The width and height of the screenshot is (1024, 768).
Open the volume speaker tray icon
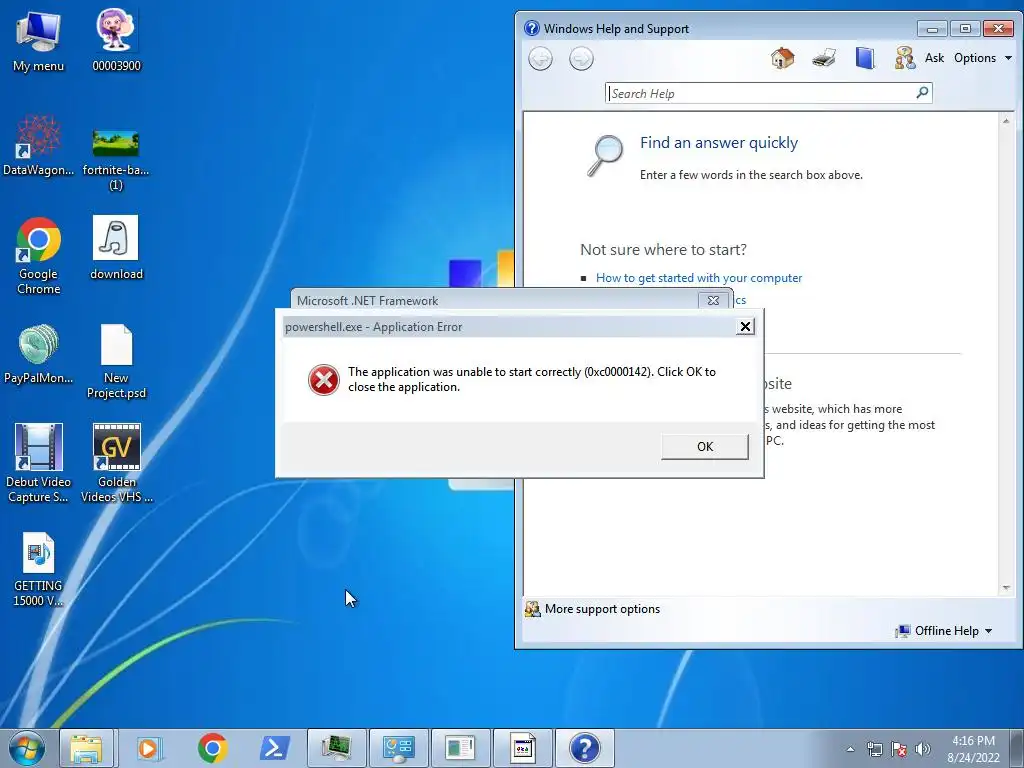tap(923, 749)
